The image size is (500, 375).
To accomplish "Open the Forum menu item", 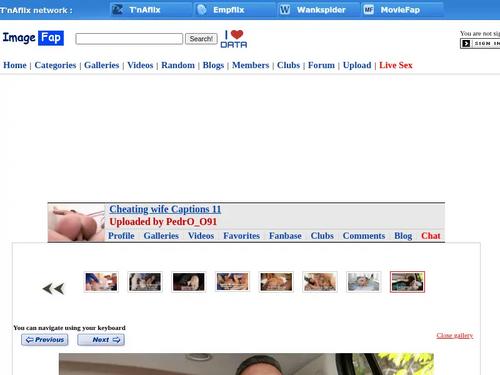I will (321, 65).
